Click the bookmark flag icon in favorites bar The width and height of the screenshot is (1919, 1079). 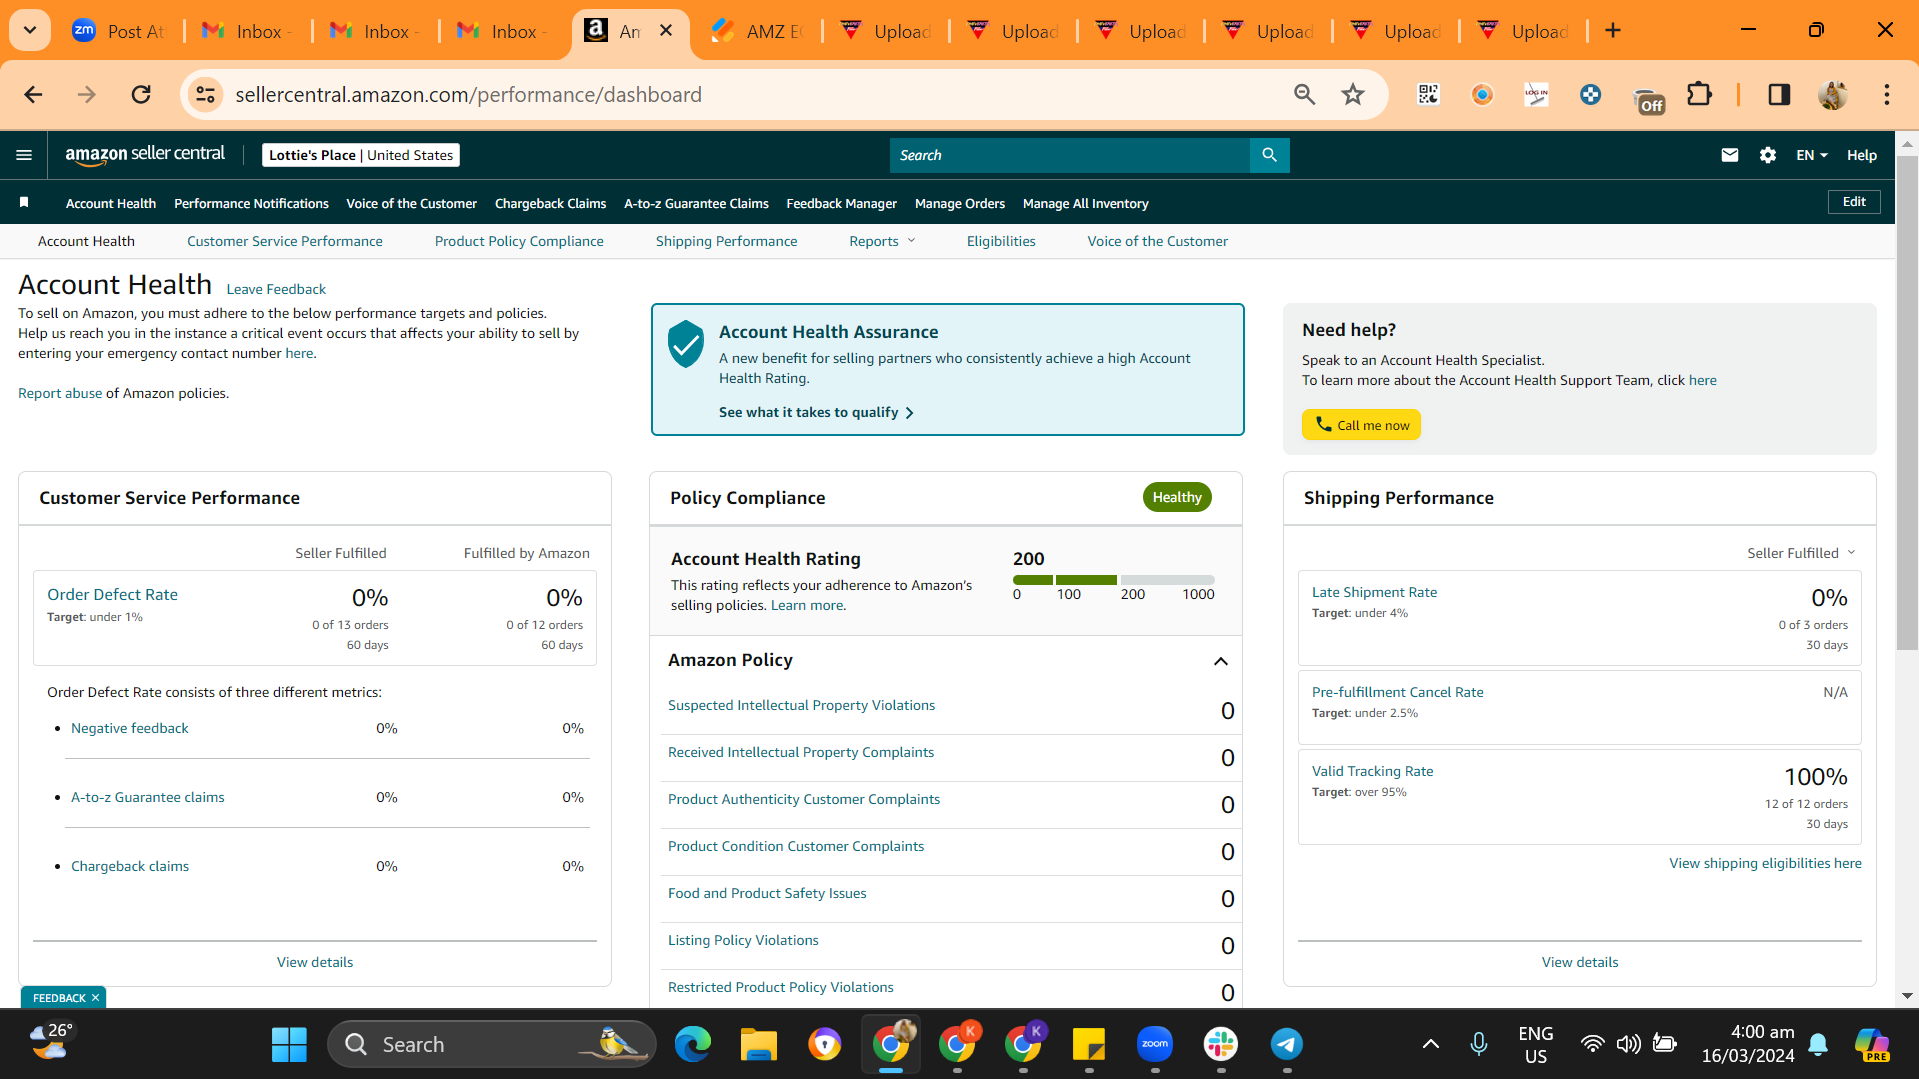tap(24, 203)
